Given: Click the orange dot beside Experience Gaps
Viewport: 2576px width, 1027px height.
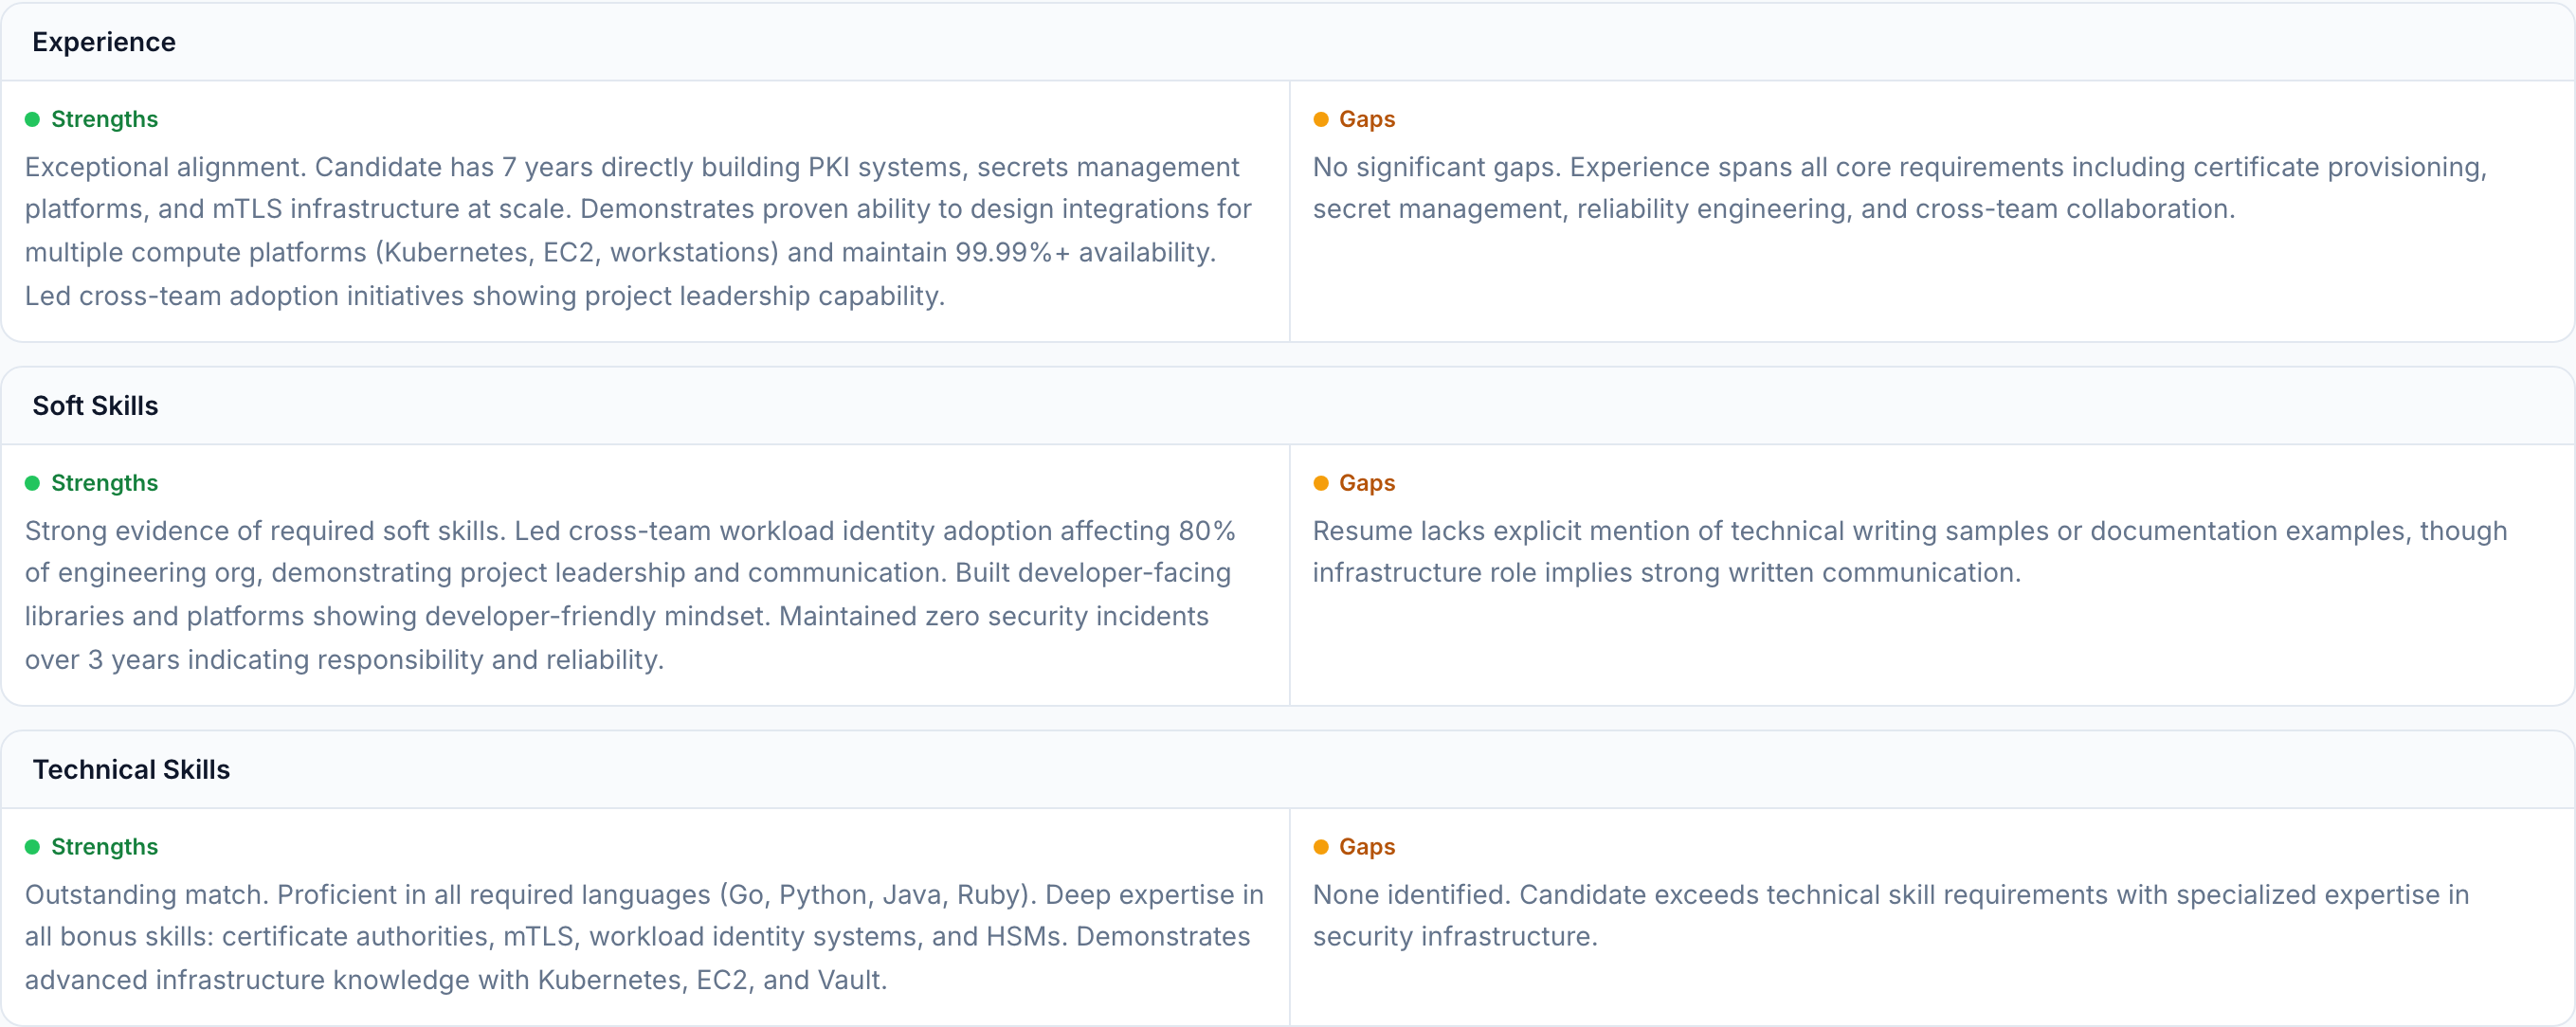Looking at the screenshot, I should [1320, 120].
